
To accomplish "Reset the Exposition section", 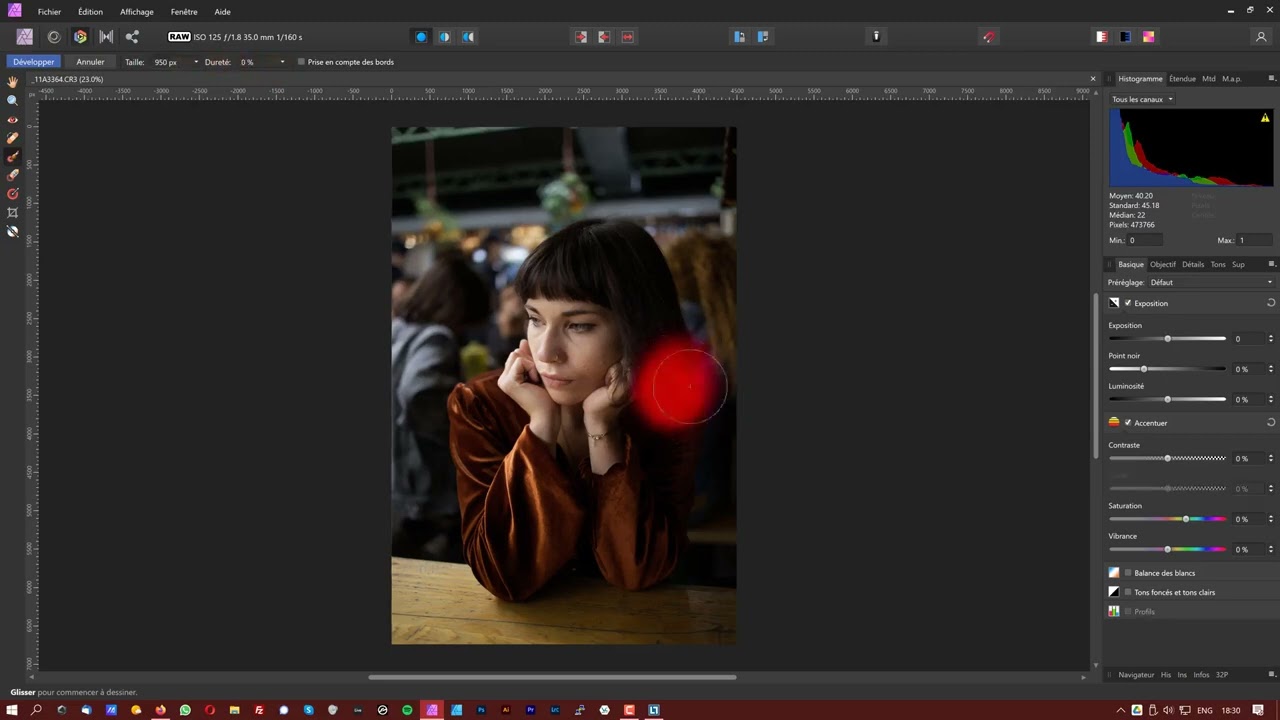I will point(1271,303).
